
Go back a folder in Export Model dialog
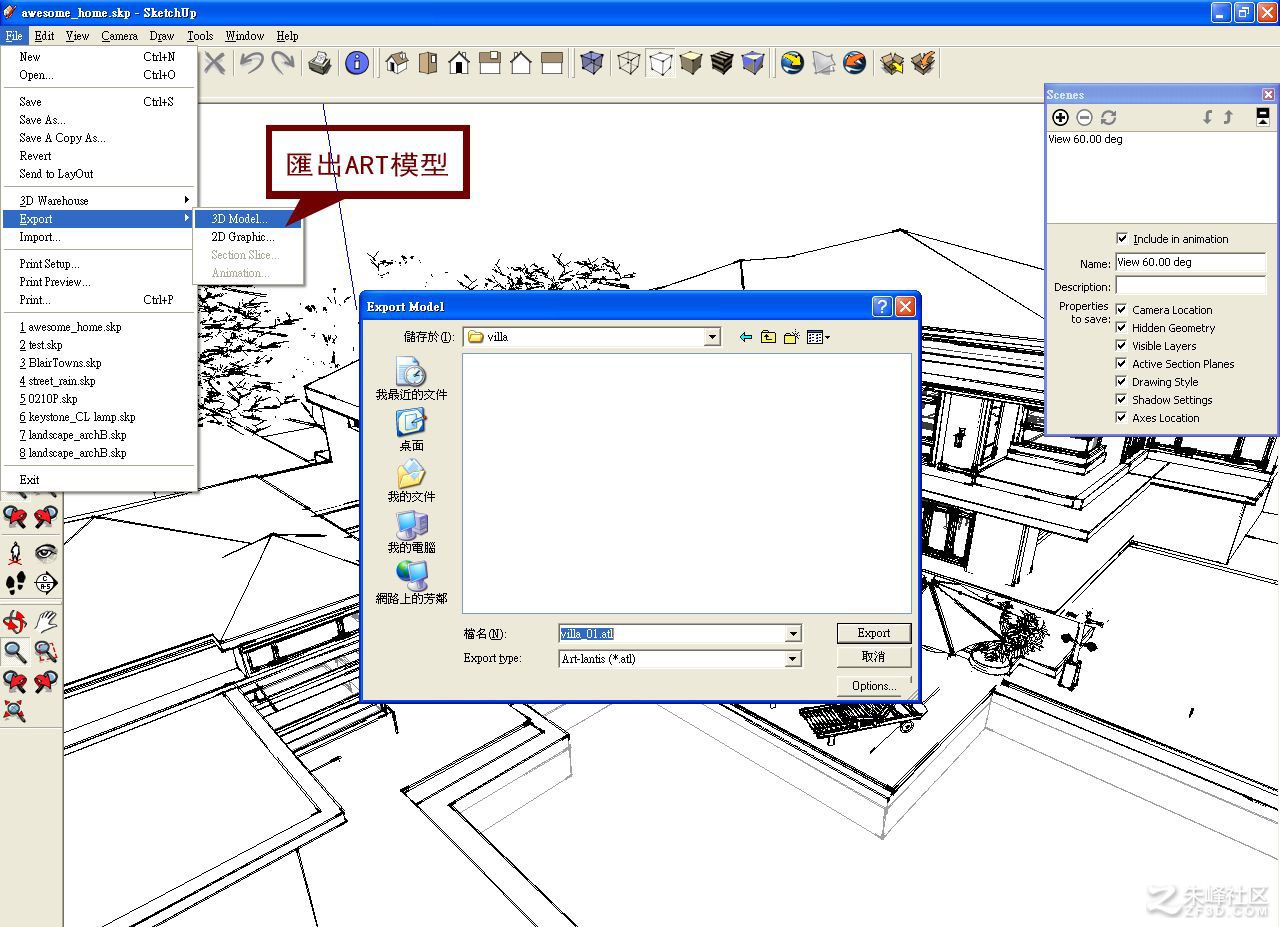click(745, 337)
